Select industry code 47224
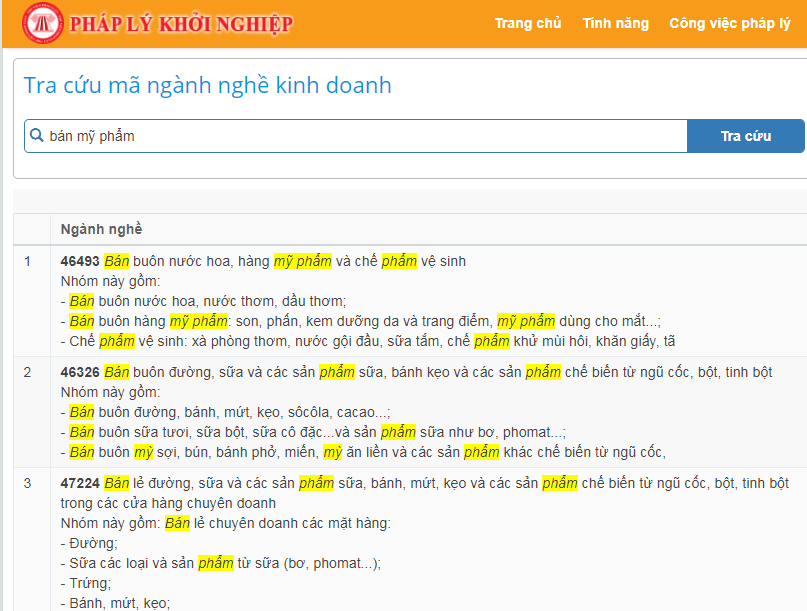The image size is (807, 611). [80, 483]
